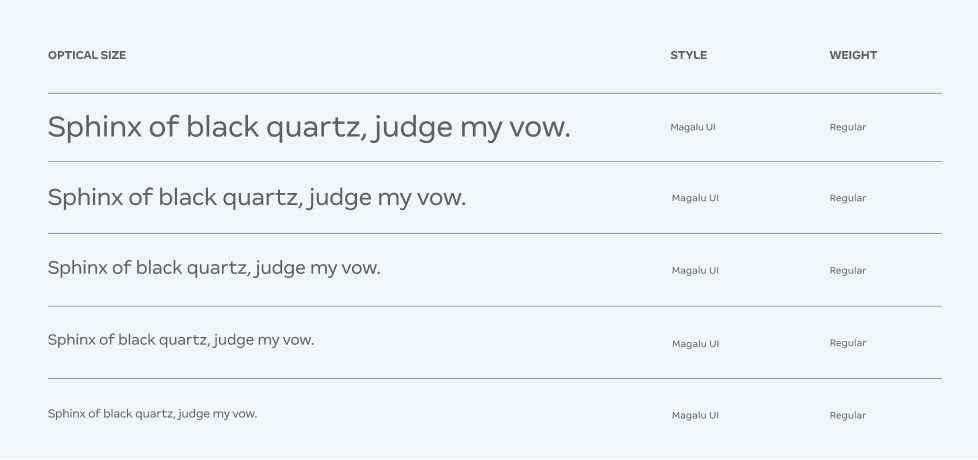Click the STYLE column header
The width and height of the screenshot is (978, 460).
tap(688, 55)
